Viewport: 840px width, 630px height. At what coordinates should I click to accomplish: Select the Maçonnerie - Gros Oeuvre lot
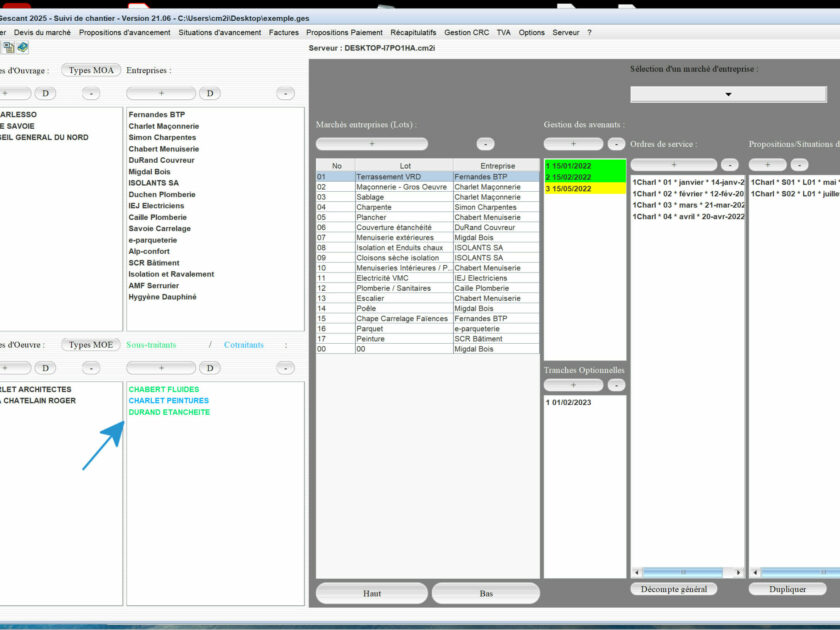pos(428,187)
